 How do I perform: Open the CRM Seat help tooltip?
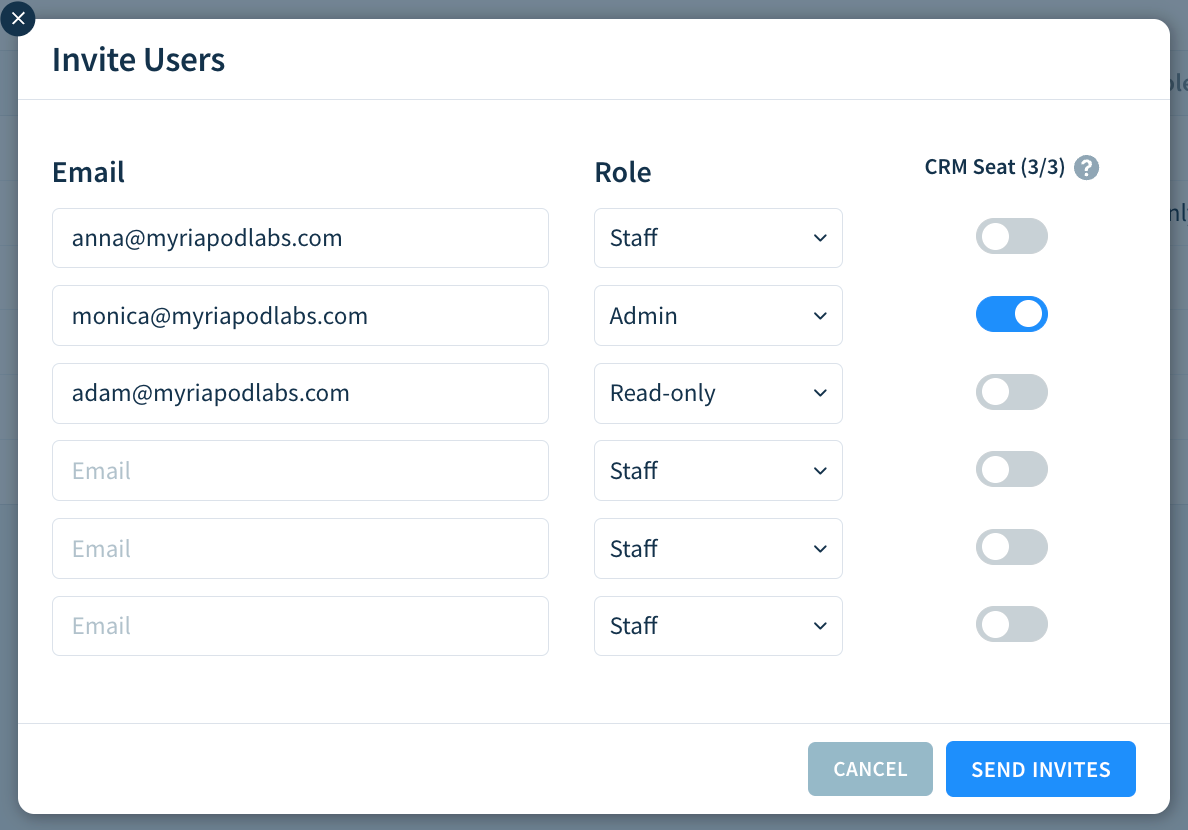coord(1087,167)
